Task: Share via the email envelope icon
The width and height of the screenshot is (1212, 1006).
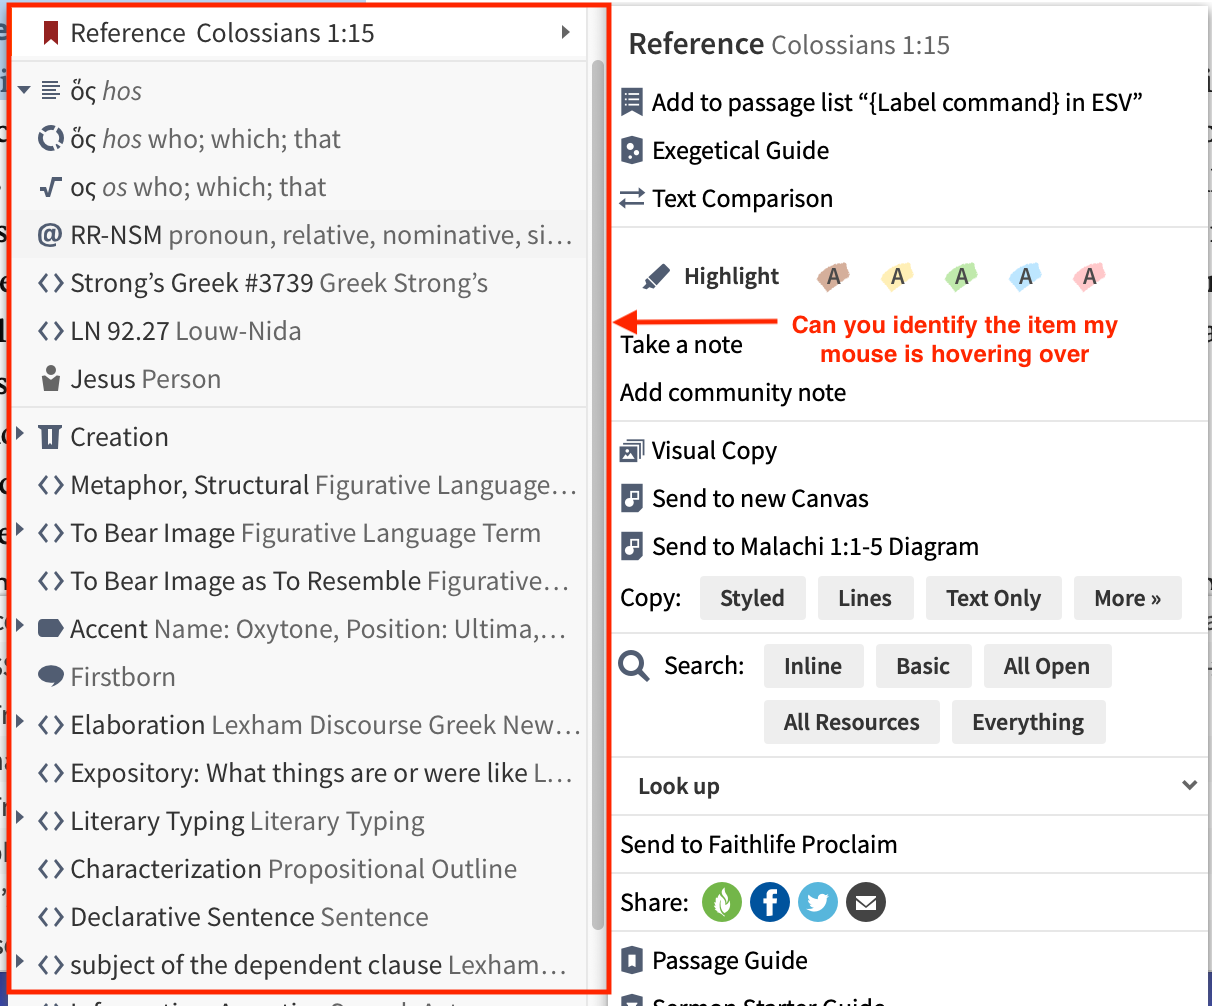Action: (866, 902)
